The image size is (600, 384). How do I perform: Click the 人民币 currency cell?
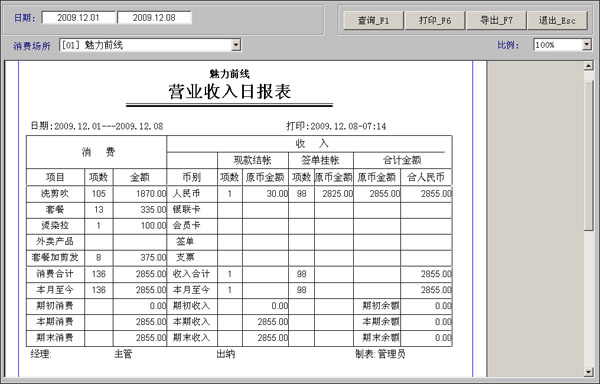pos(187,194)
